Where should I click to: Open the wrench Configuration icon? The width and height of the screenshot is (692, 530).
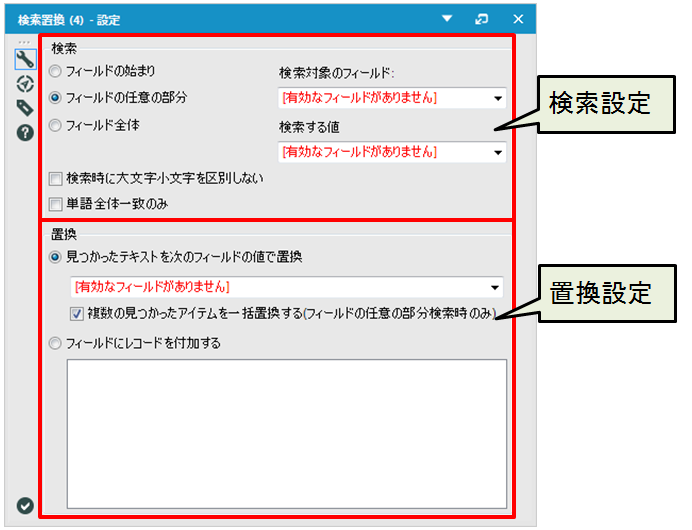(25, 59)
